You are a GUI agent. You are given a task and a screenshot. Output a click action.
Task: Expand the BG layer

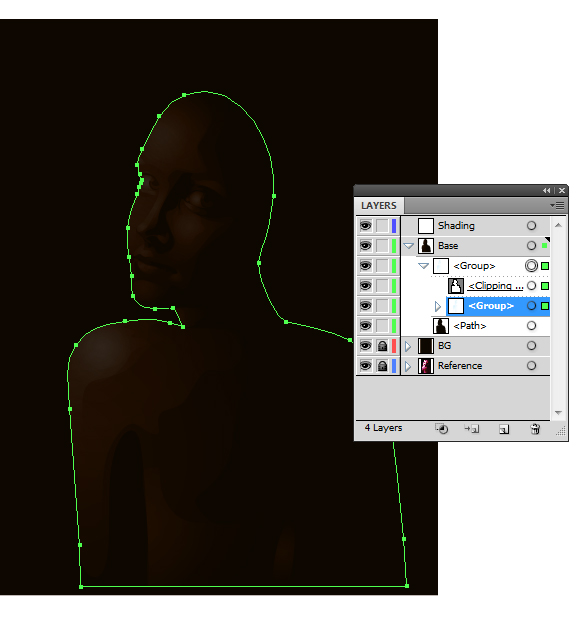[408, 346]
